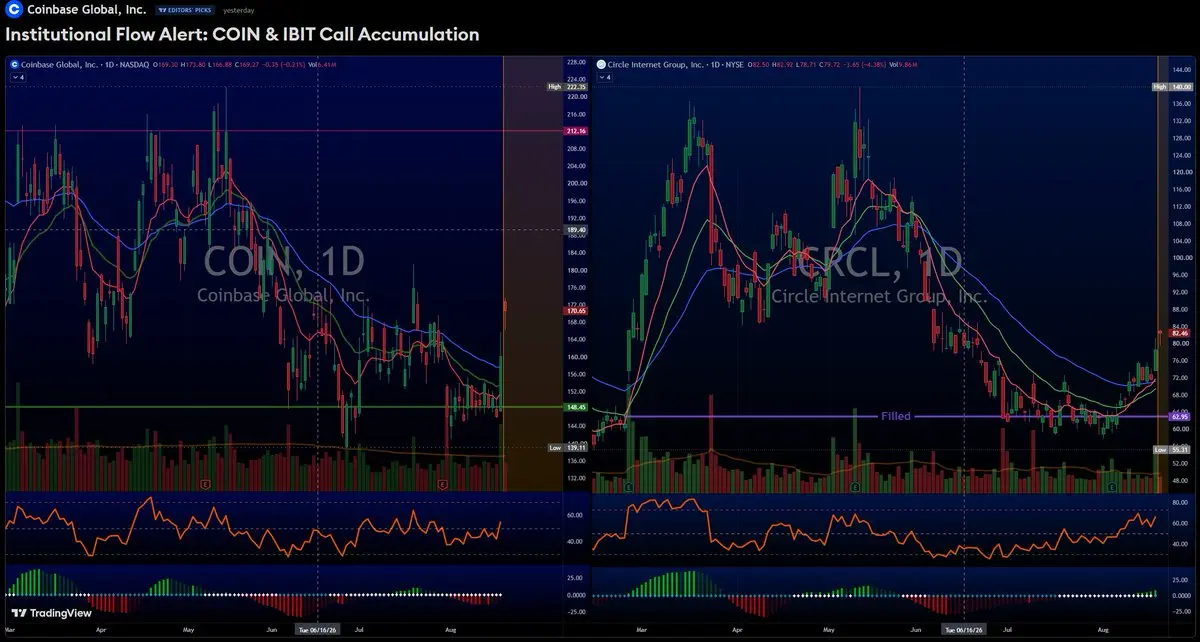This screenshot has height=642, width=1200.
Task: Click the 'Tue 06/16/26' date label under CRCL chart
Action: (x=964, y=631)
